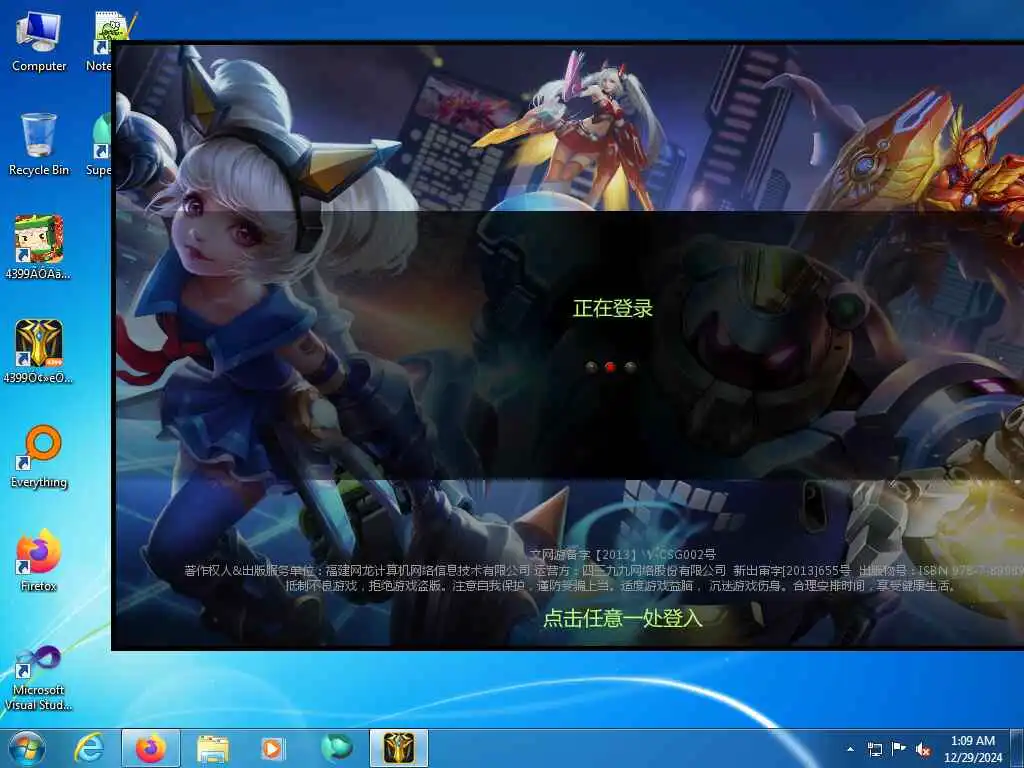Screen dimensions: 1024x768
Task: Open the media player taskbar icon
Action: tap(273, 748)
